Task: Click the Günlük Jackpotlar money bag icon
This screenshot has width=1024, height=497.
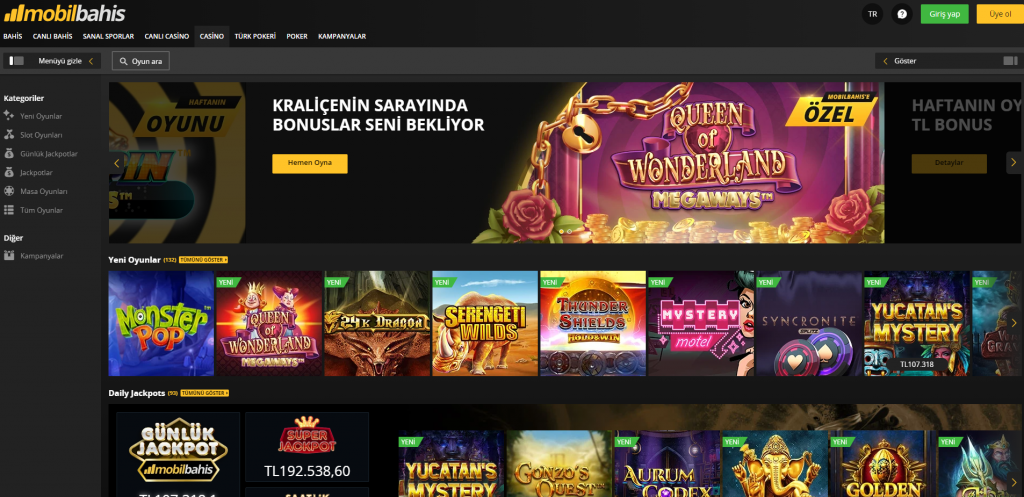Action: (x=8, y=153)
